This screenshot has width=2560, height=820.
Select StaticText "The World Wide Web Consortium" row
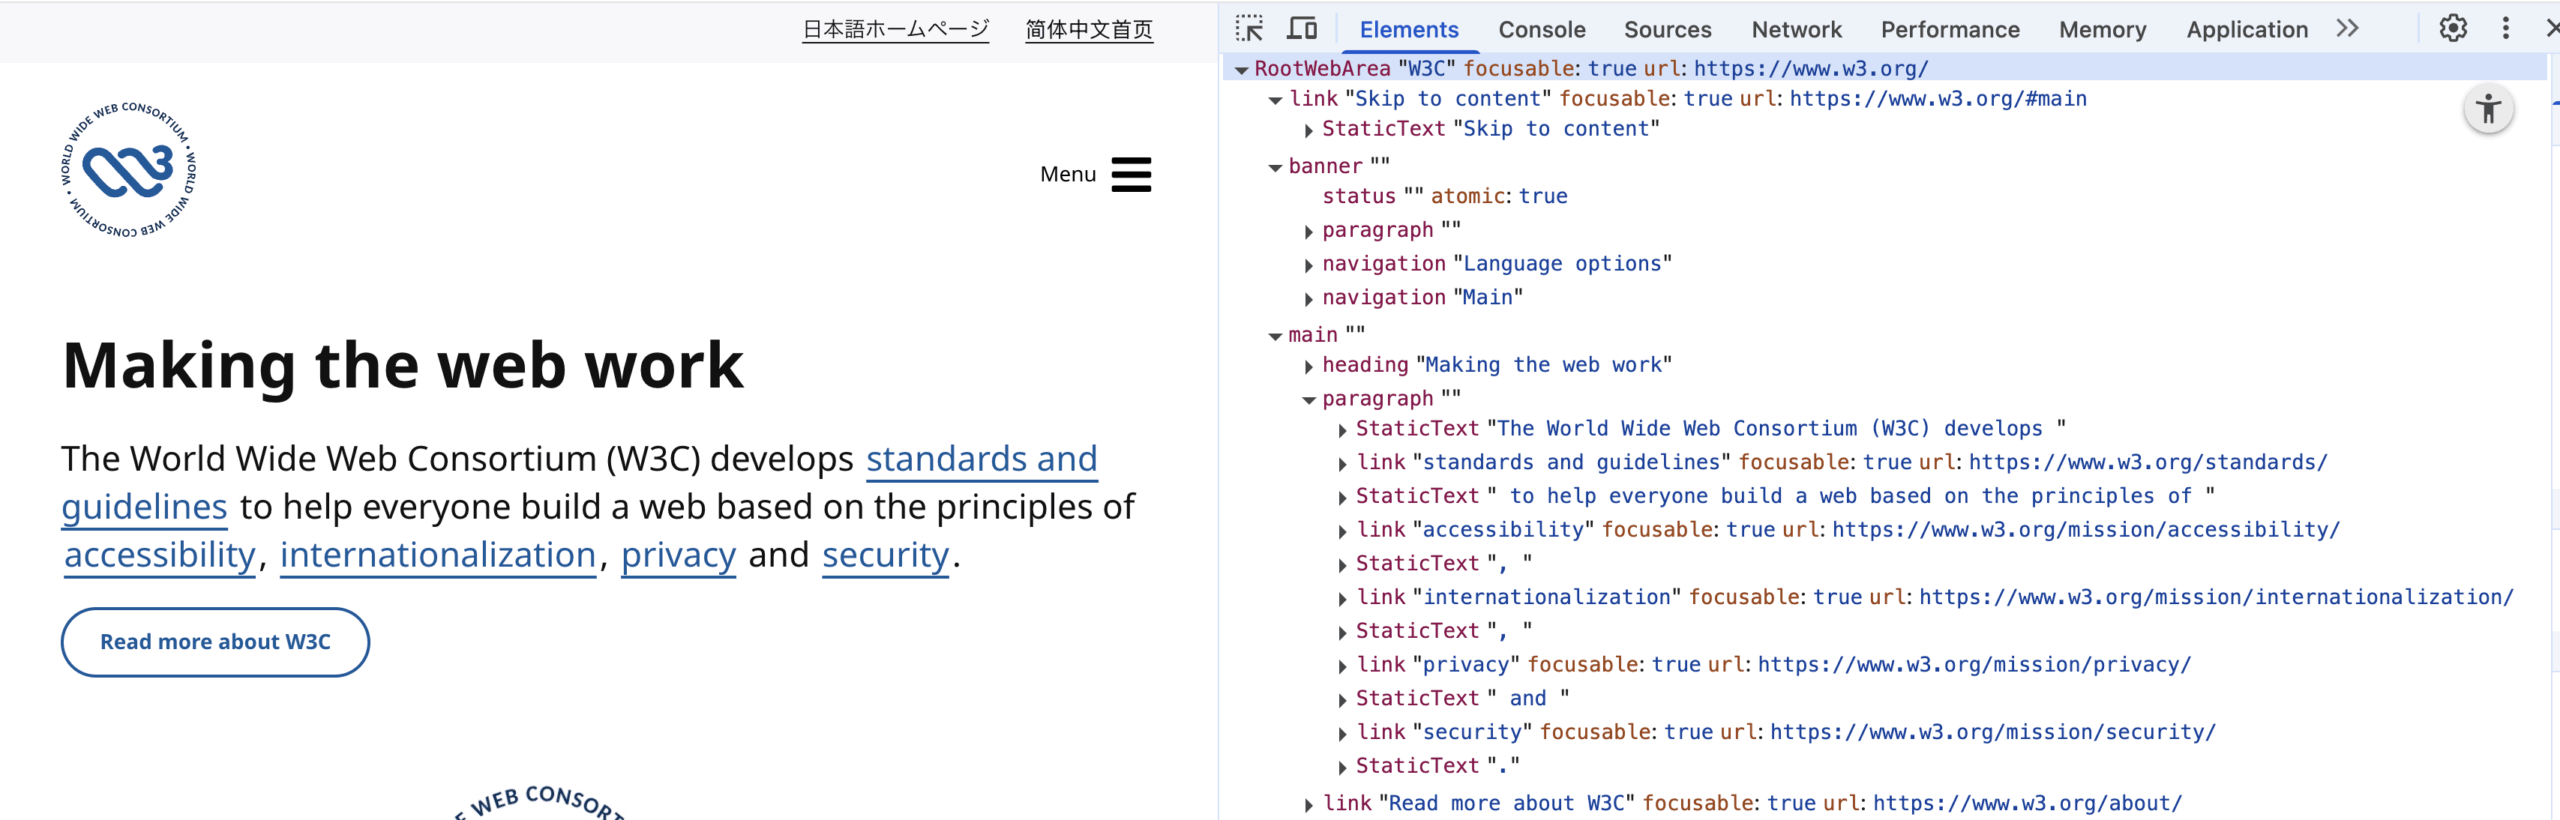click(1710, 429)
